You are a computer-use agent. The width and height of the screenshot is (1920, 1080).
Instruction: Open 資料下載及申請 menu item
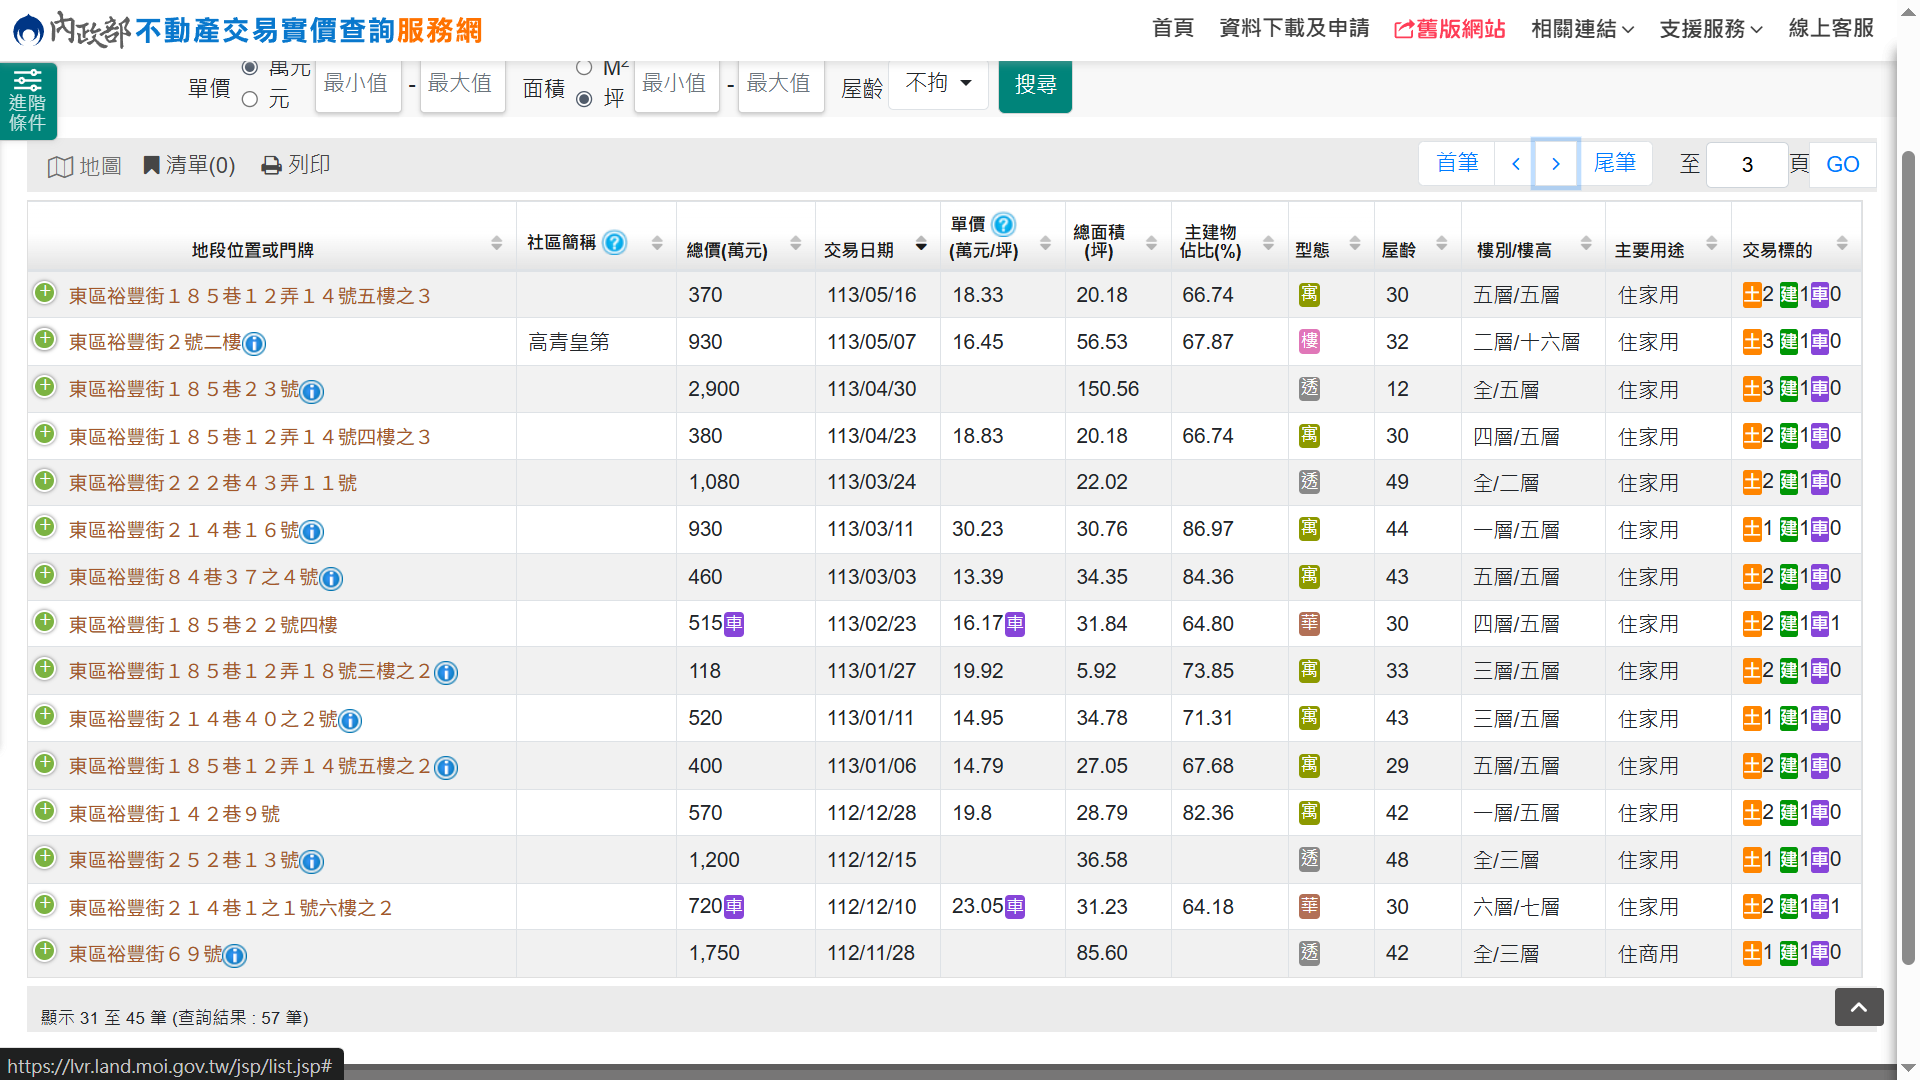point(1294,28)
